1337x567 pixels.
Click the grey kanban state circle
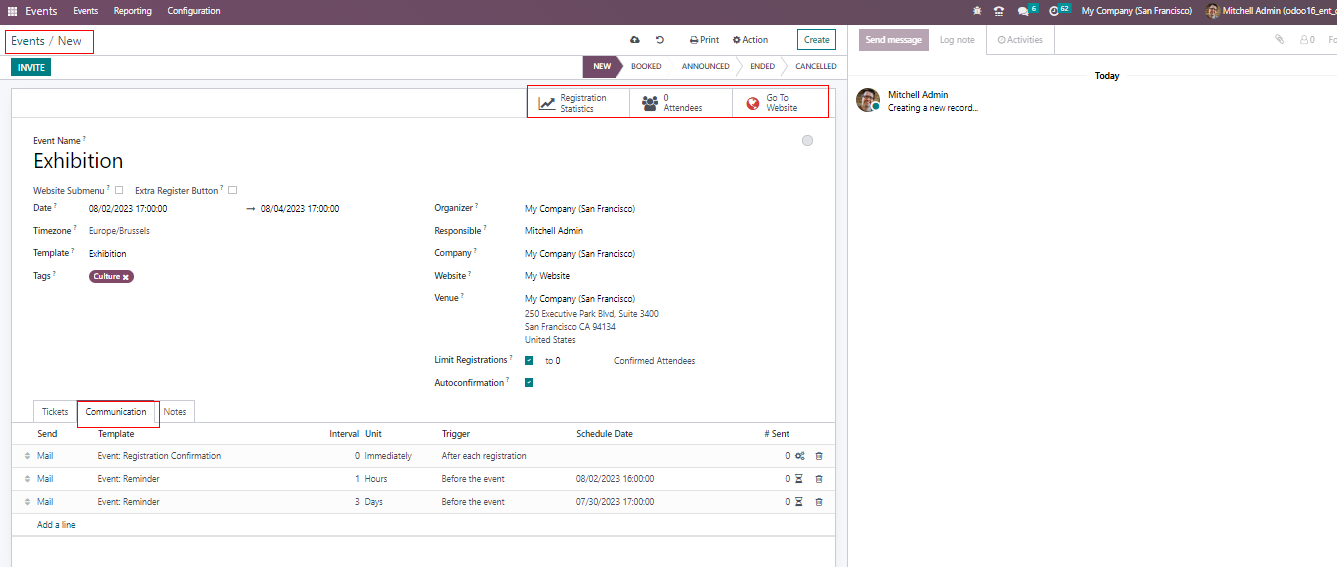(x=807, y=141)
